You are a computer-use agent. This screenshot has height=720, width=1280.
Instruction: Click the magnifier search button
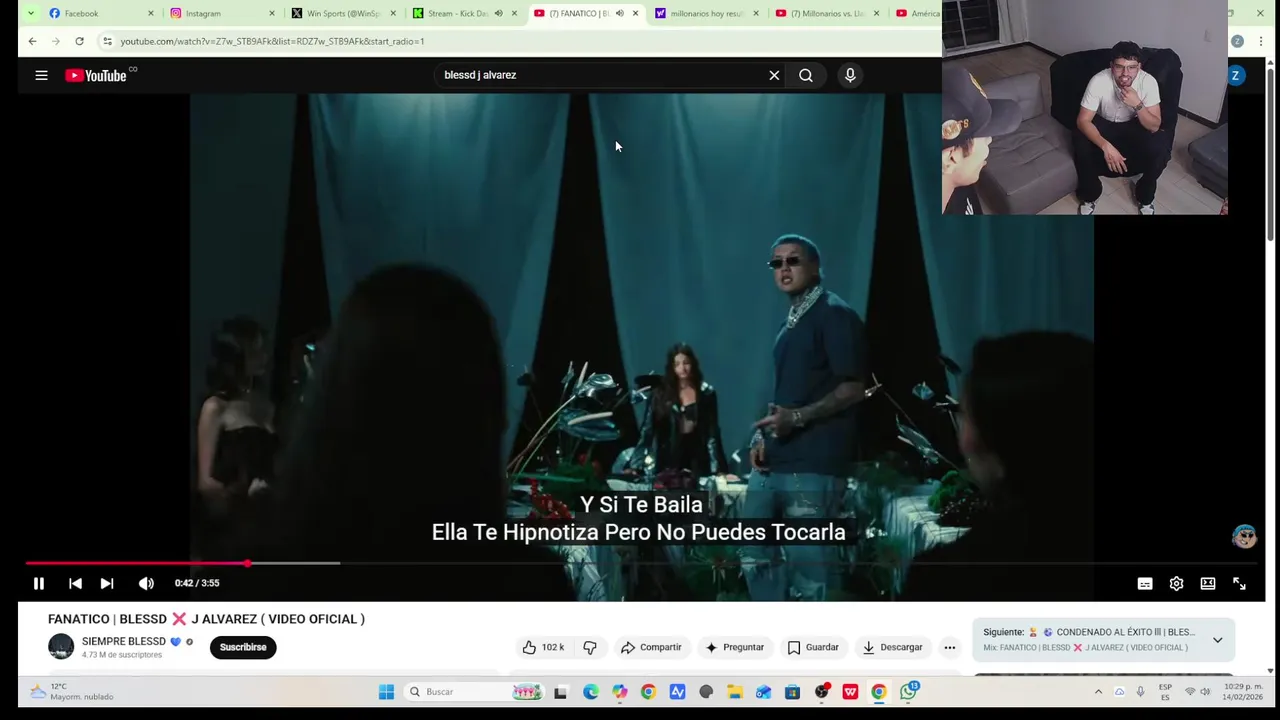[x=806, y=75]
